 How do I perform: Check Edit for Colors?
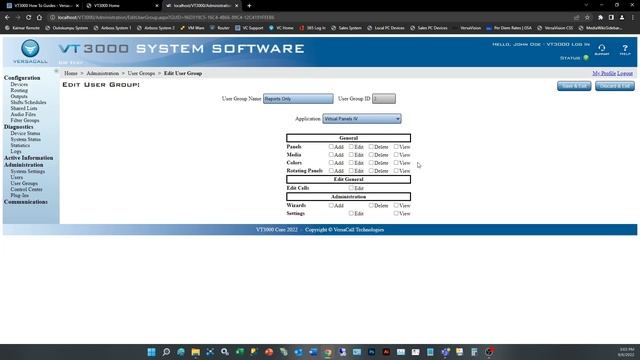tap(351, 162)
